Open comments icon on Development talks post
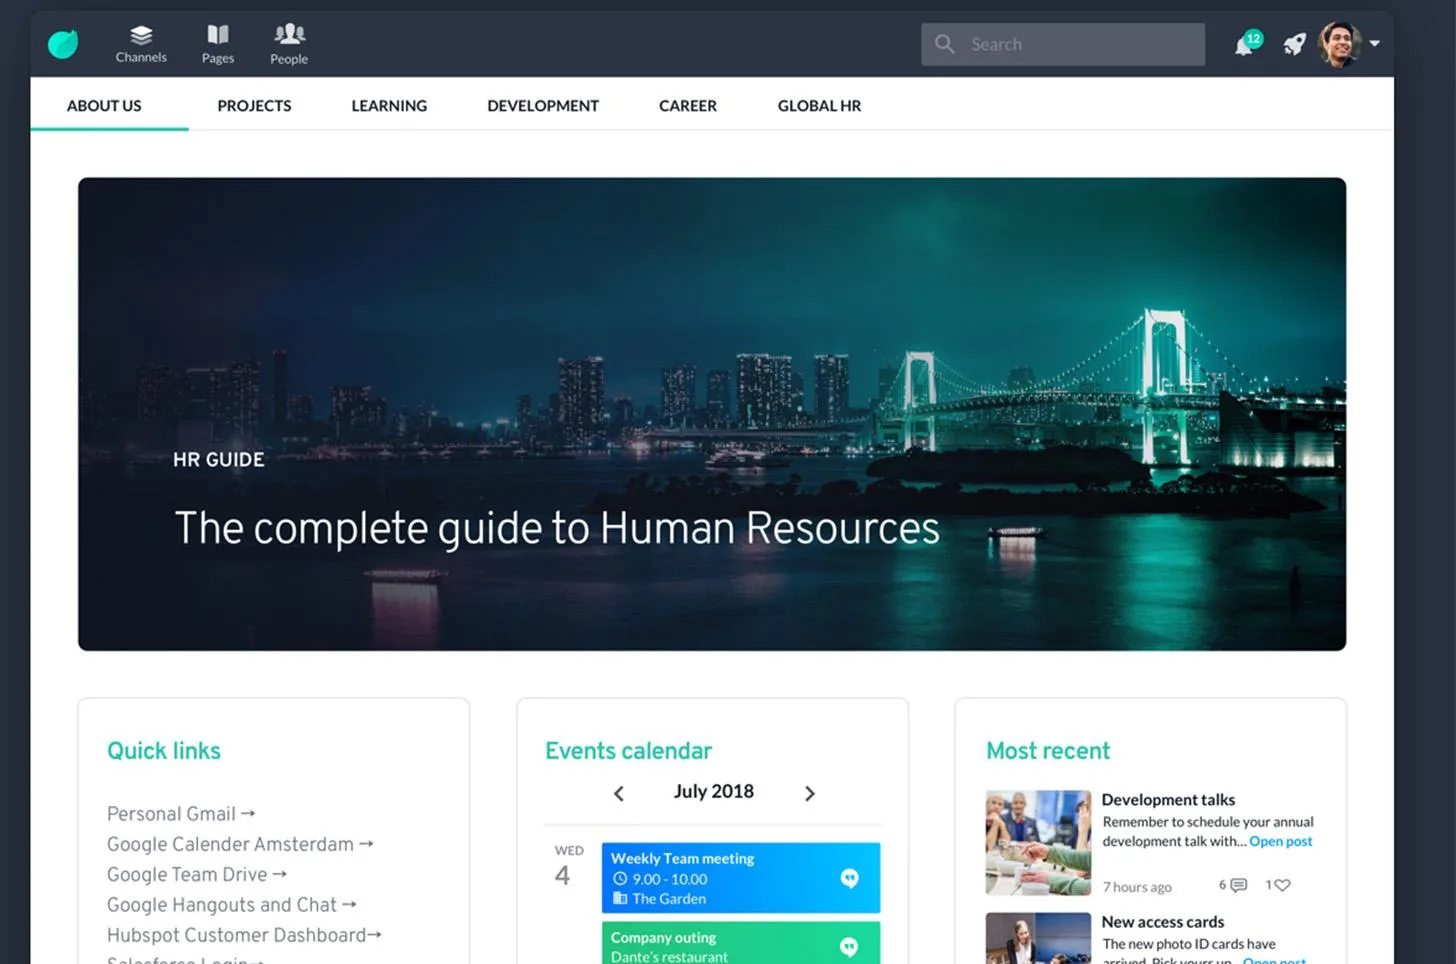This screenshot has height=964, width=1456. (1238, 885)
